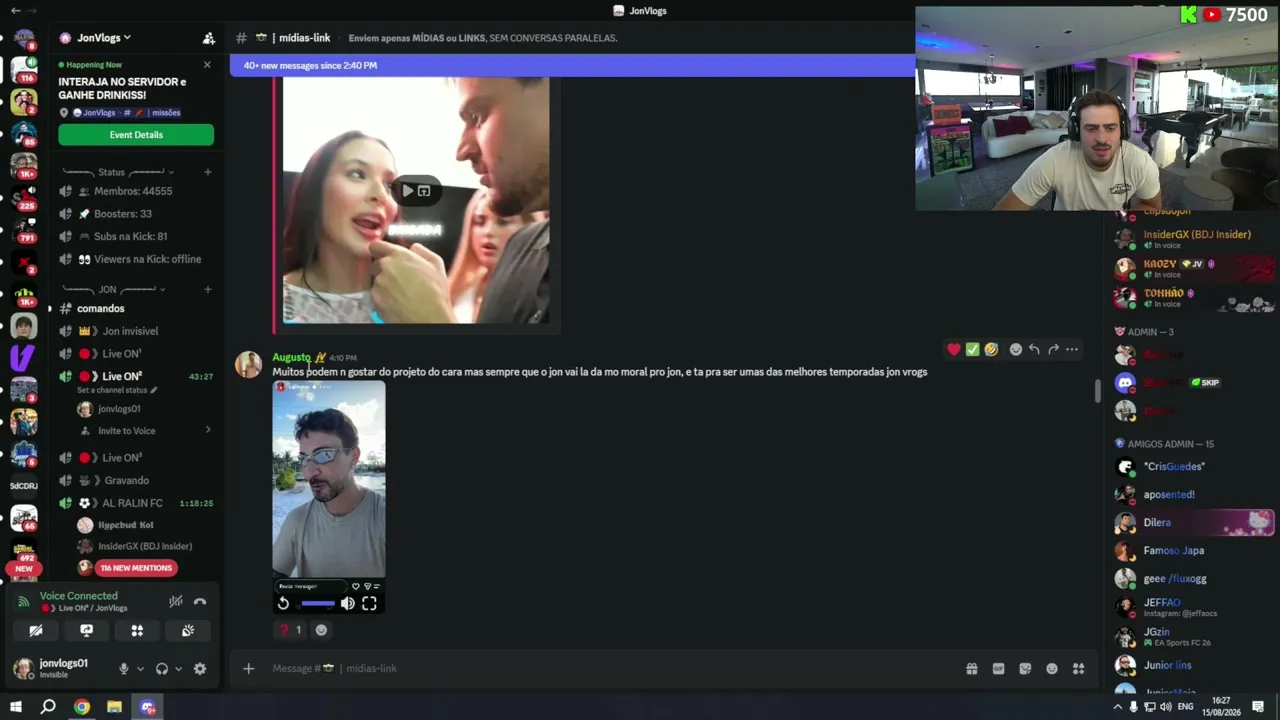Open CrisGuedes member profile
The width and height of the screenshot is (1280, 720).
[x=1195, y=467]
